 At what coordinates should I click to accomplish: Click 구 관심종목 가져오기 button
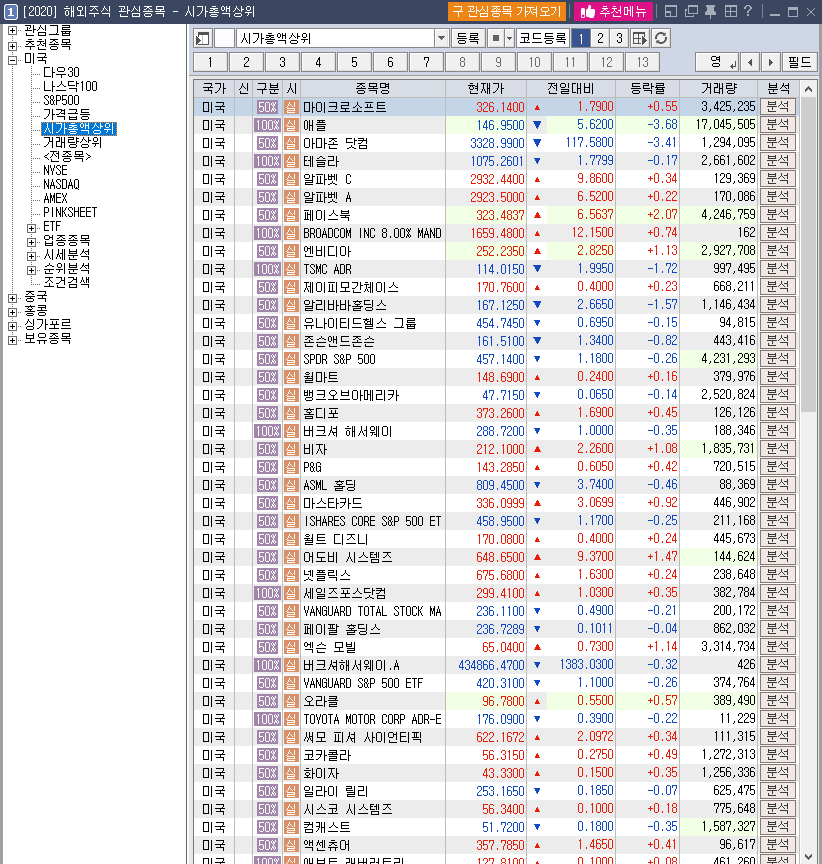(x=507, y=11)
